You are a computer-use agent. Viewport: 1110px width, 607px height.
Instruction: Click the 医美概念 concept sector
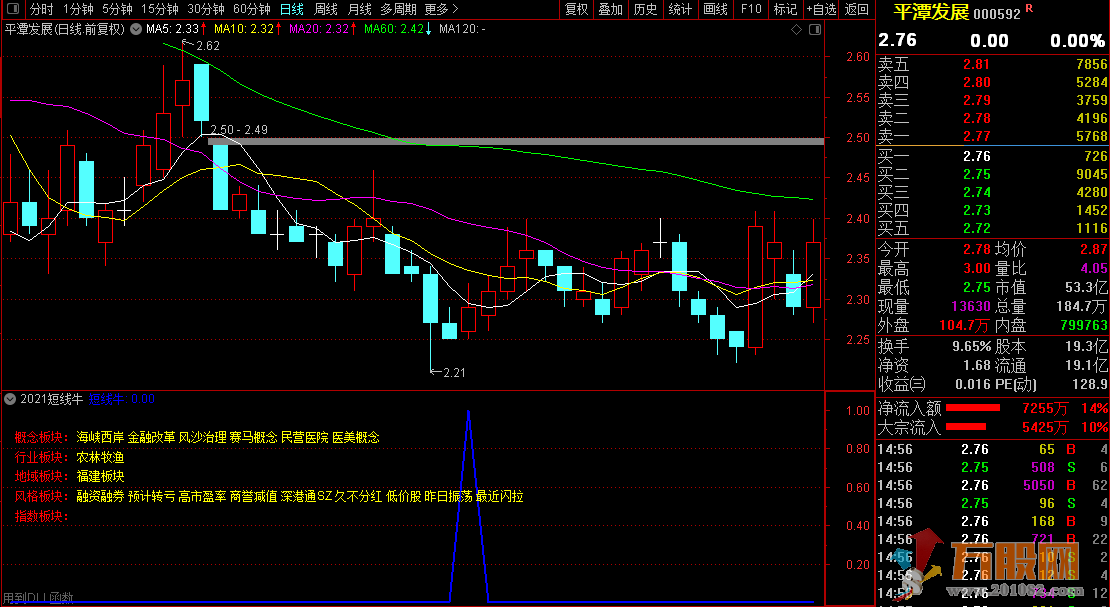click(x=356, y=438)
